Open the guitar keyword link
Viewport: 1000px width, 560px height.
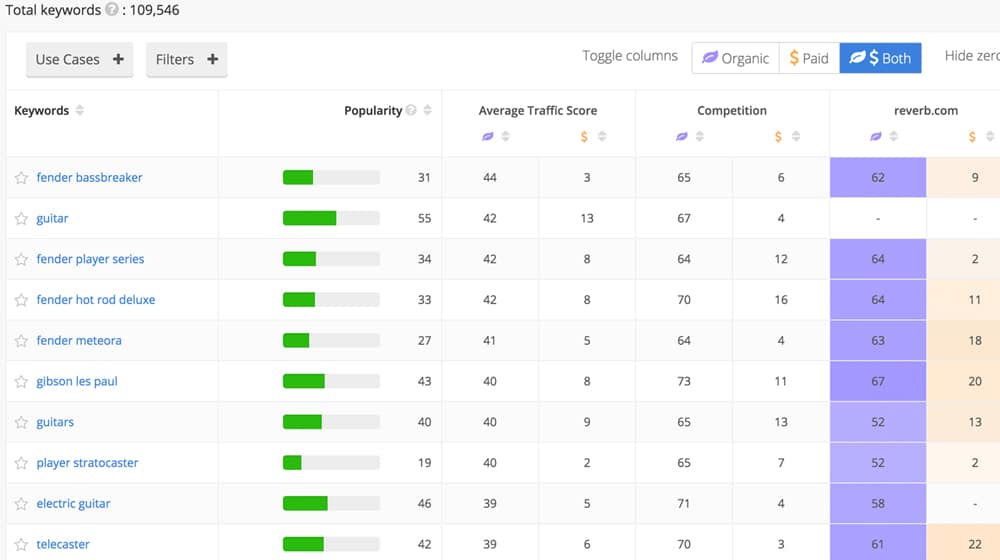coord(52,218)
